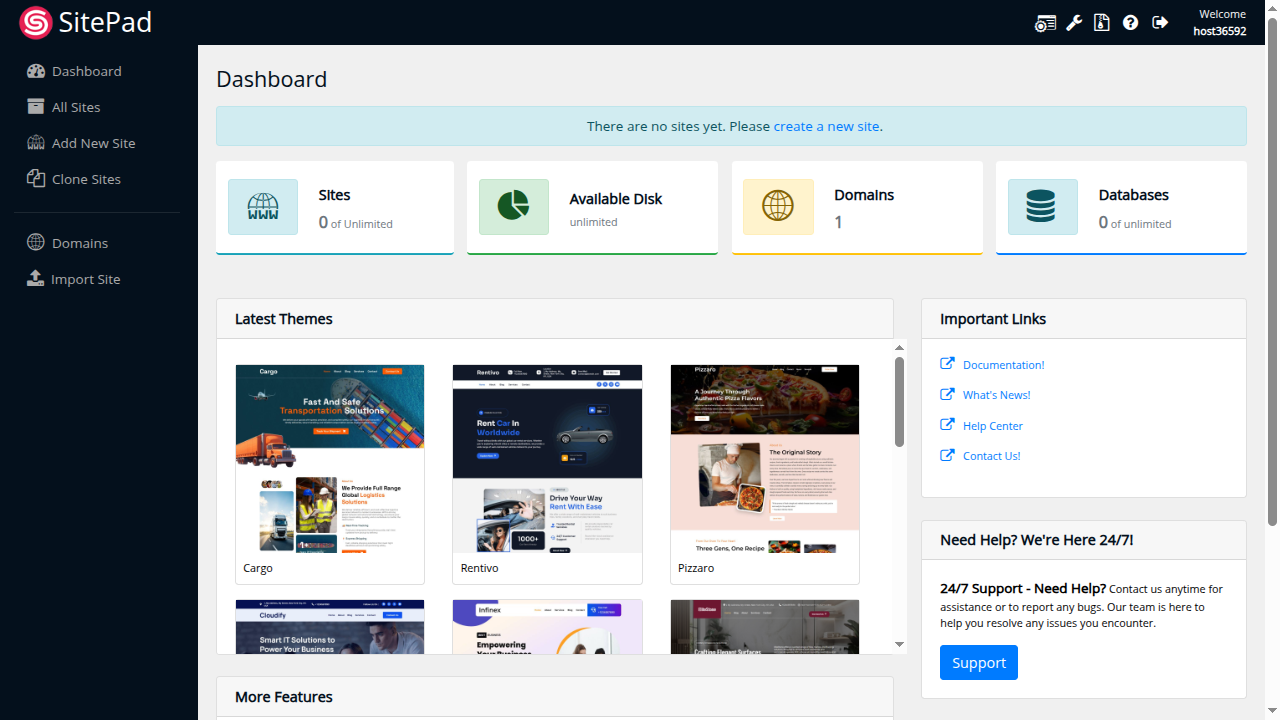Click the Latest Themes panel header
1280x720 pixels.
[x=555, y=319]
